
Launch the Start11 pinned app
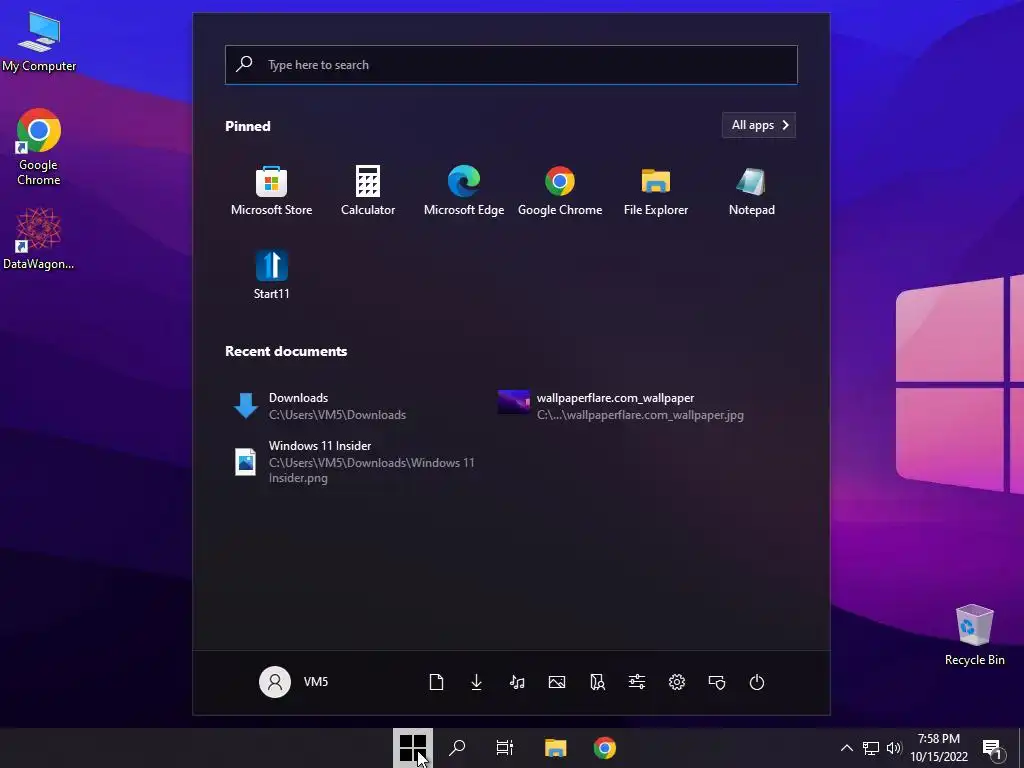pos(271,274)
